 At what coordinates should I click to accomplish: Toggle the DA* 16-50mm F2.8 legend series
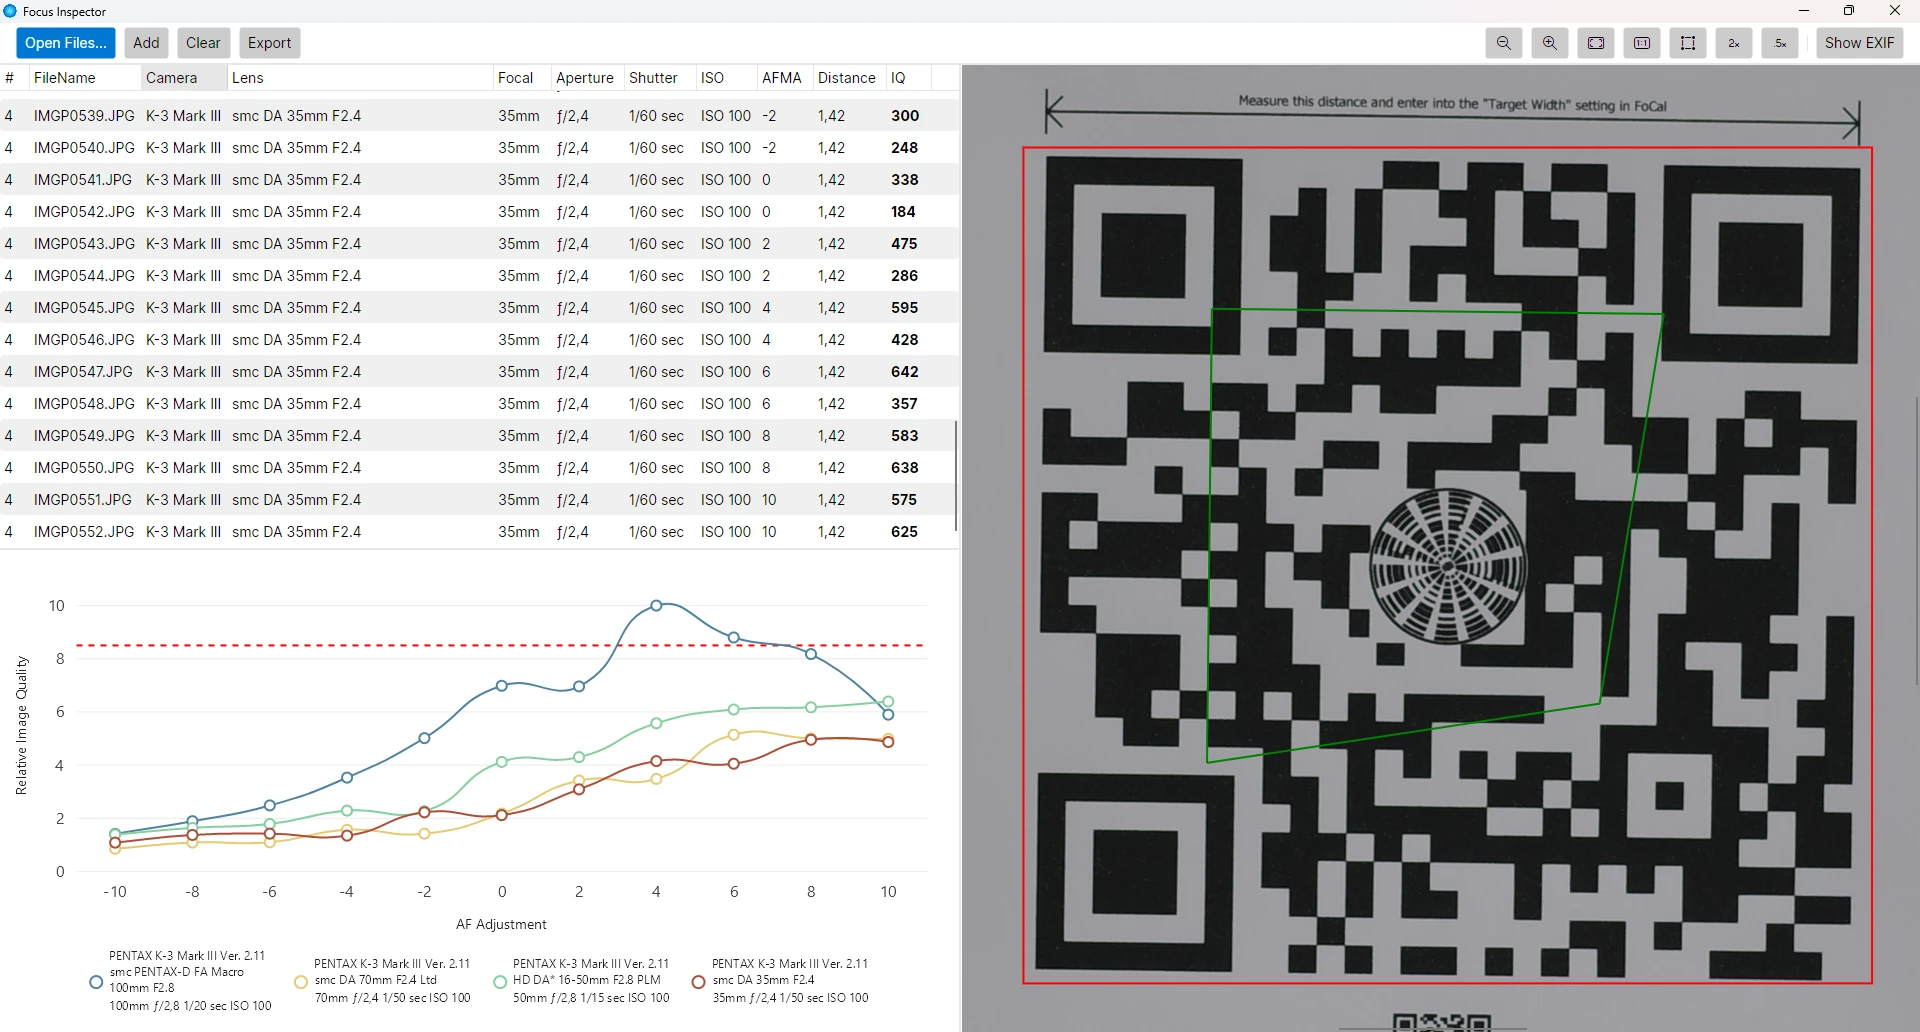[x=500, y=982]
